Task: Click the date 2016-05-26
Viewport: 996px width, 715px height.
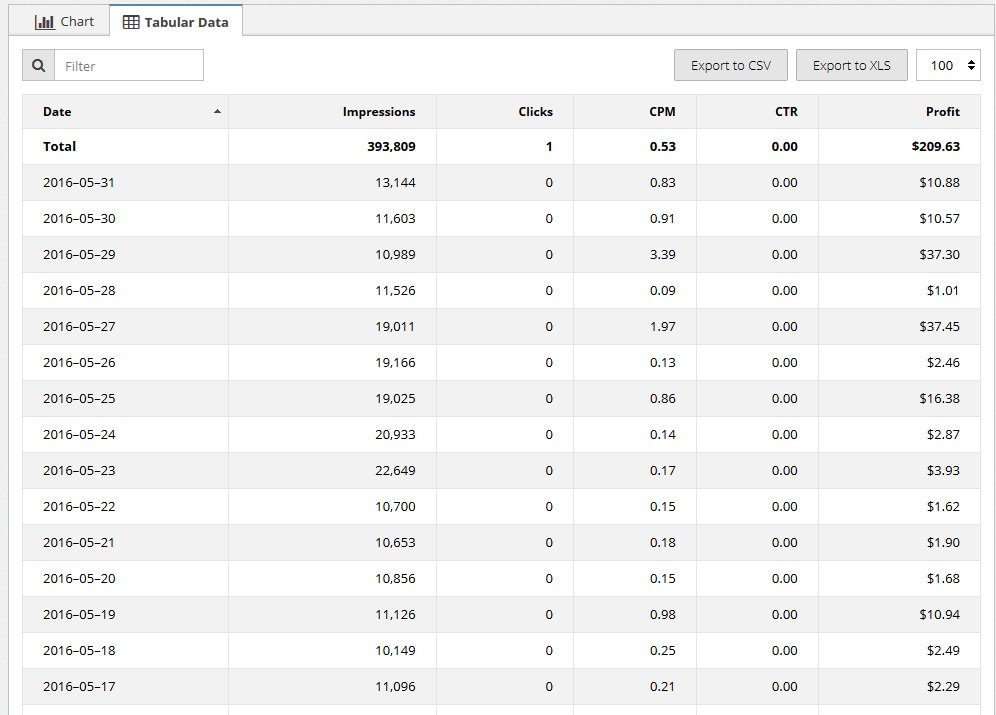Action: coord(79,363)
